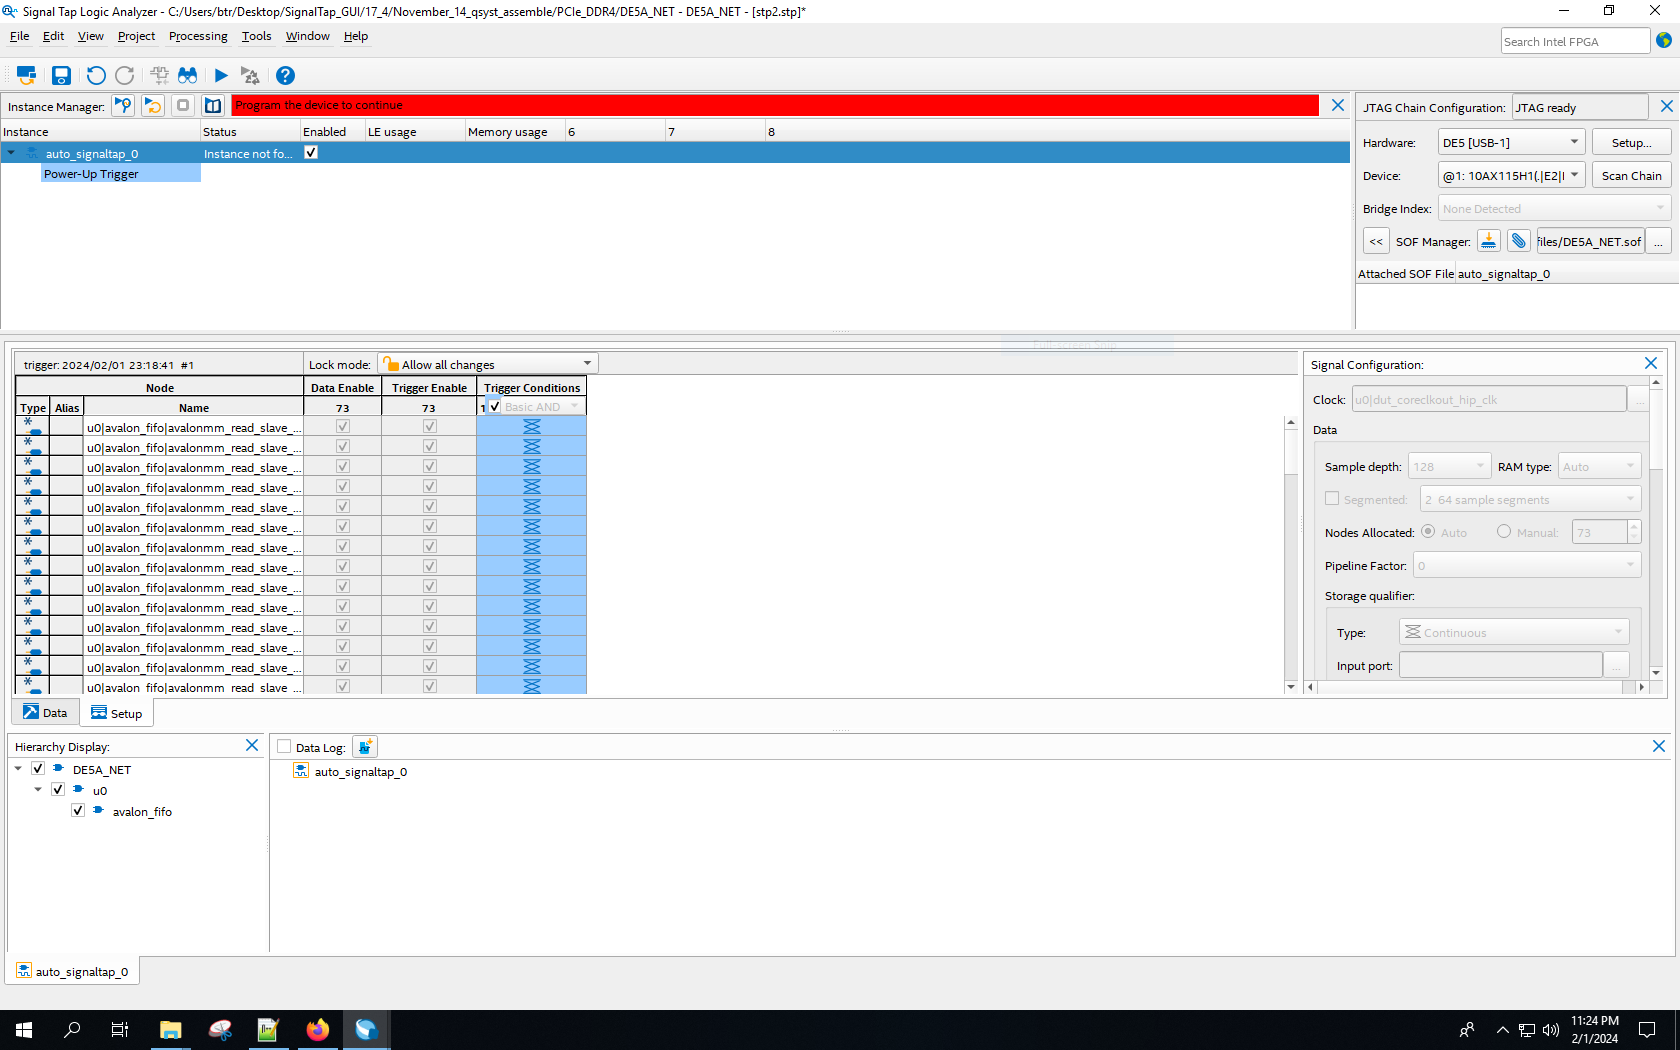Click the Read Data icon
This screenshot has height=1050, width=1680.
click(x=213, y=106)
